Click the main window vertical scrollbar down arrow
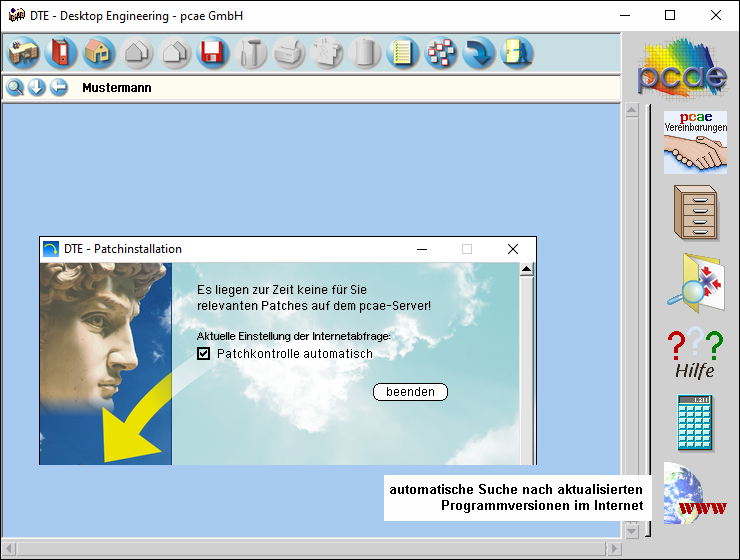This screenshot has width=740, height=560. click(631, 532)
